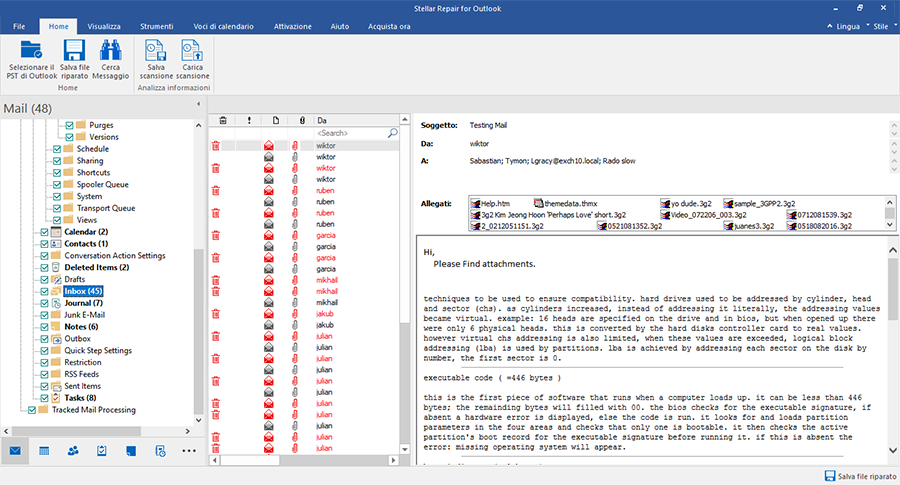Open themedata.thmx attachment
The height and width of the screenshot is (485, 900).
click(565, 204)
